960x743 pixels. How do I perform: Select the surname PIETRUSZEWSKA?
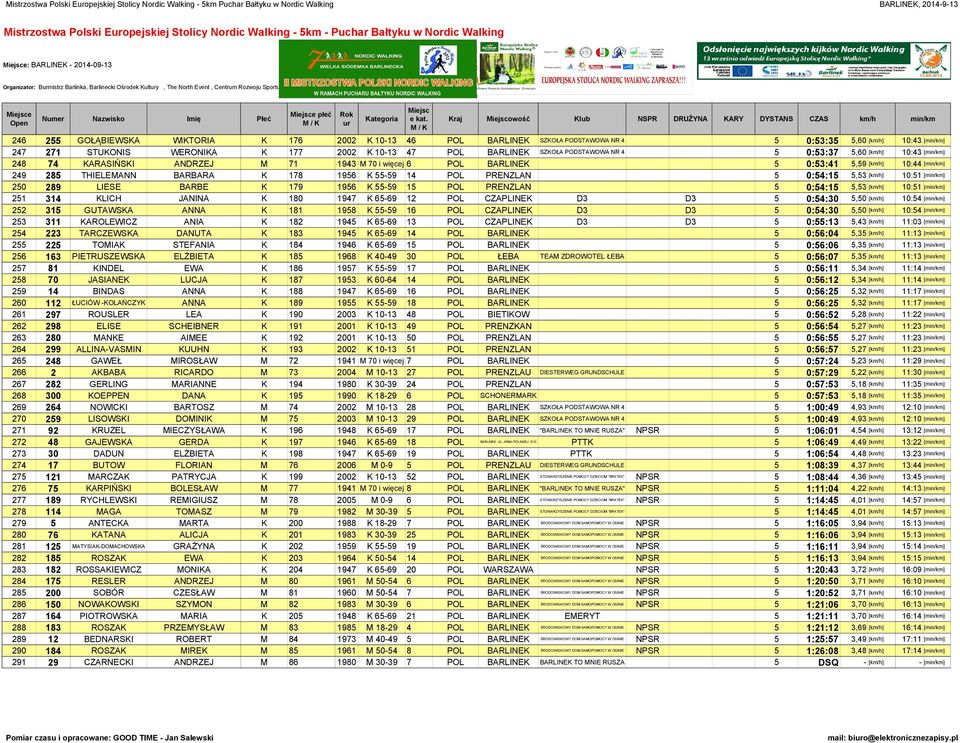(108, 257)
